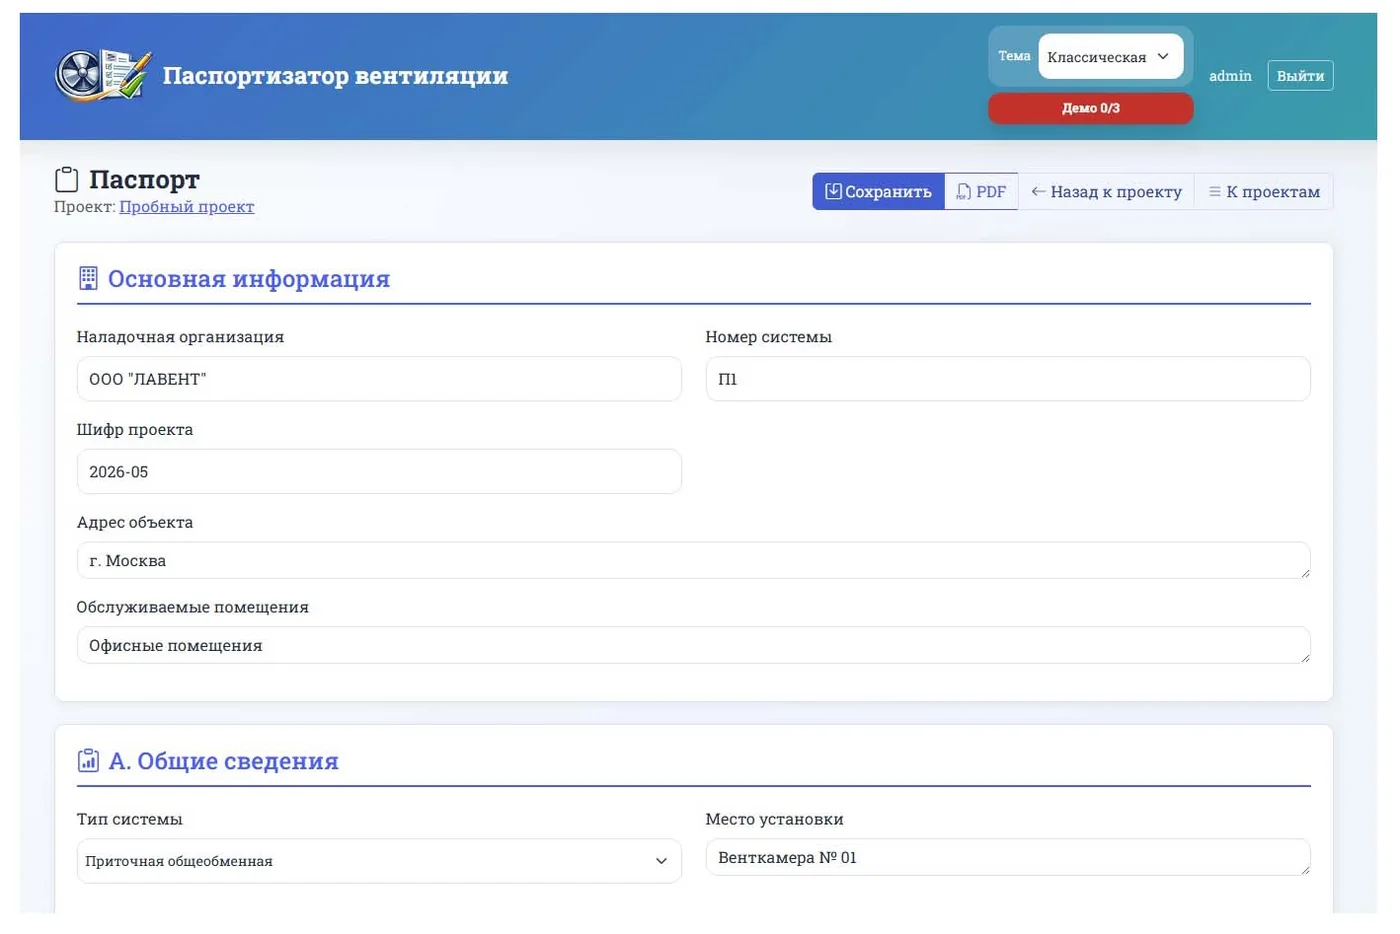Click the Тема label in header

[1014, 56]
